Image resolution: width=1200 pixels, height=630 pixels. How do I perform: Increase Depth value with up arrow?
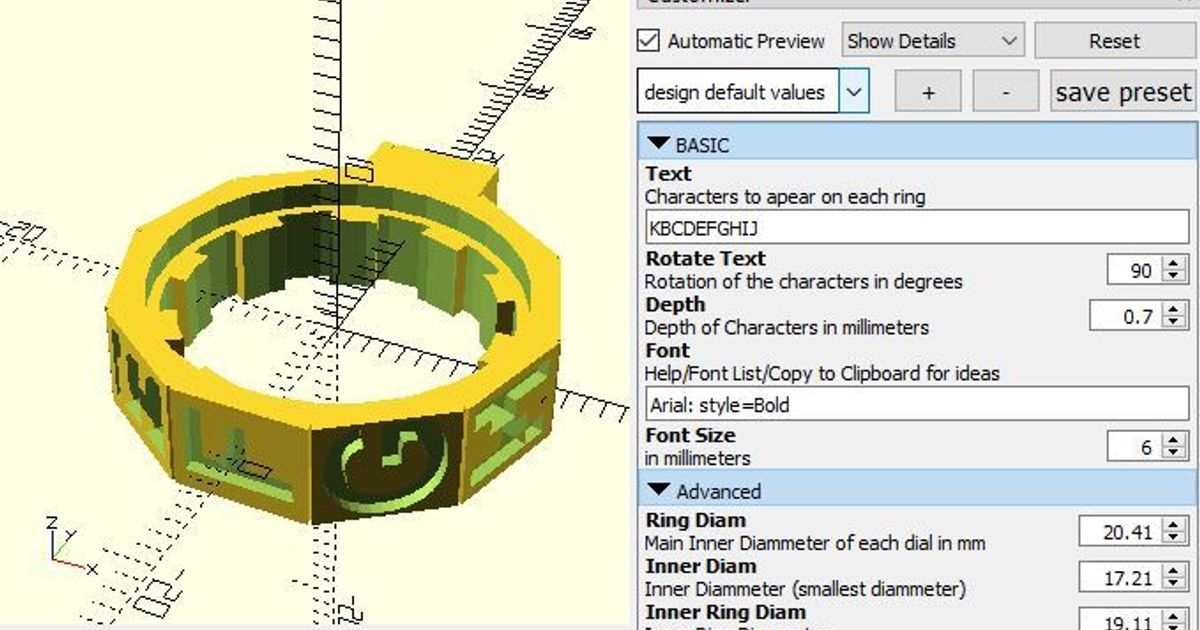pos(1174,310)
